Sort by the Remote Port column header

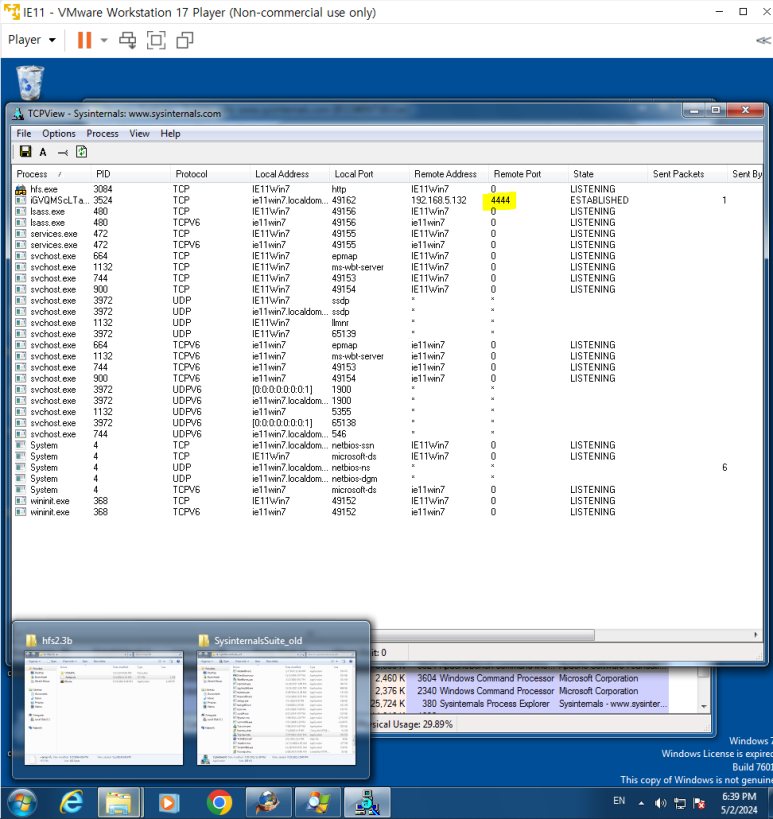[528, 174]
